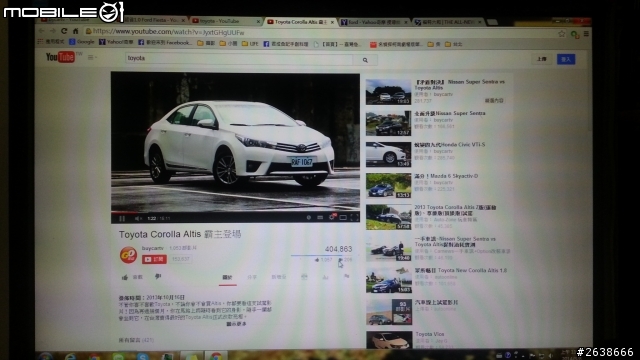The height and width of the screenshot is (360, 640).
Task: Click the report flag icon under the video
Action: tap(347, 276)
